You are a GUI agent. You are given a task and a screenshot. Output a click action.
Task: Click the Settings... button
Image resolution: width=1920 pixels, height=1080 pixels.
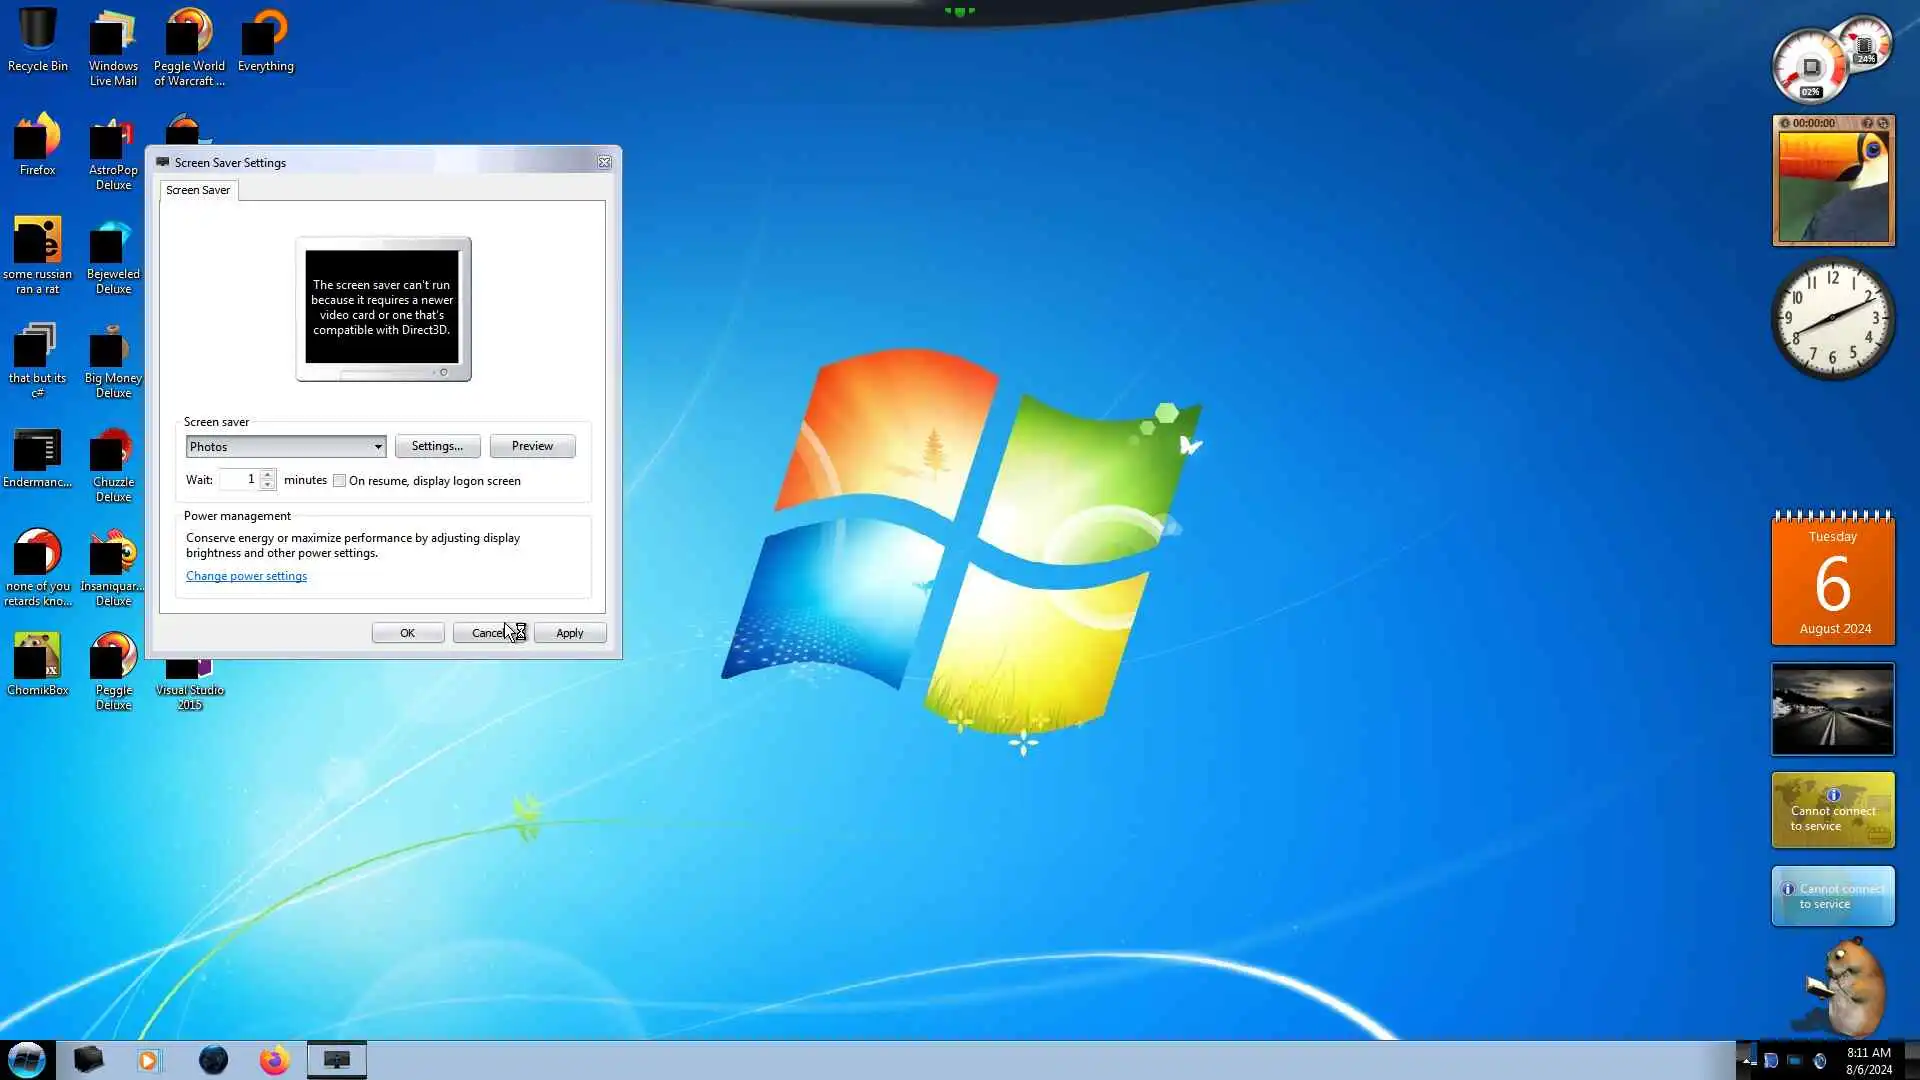[x=437, y=446]
